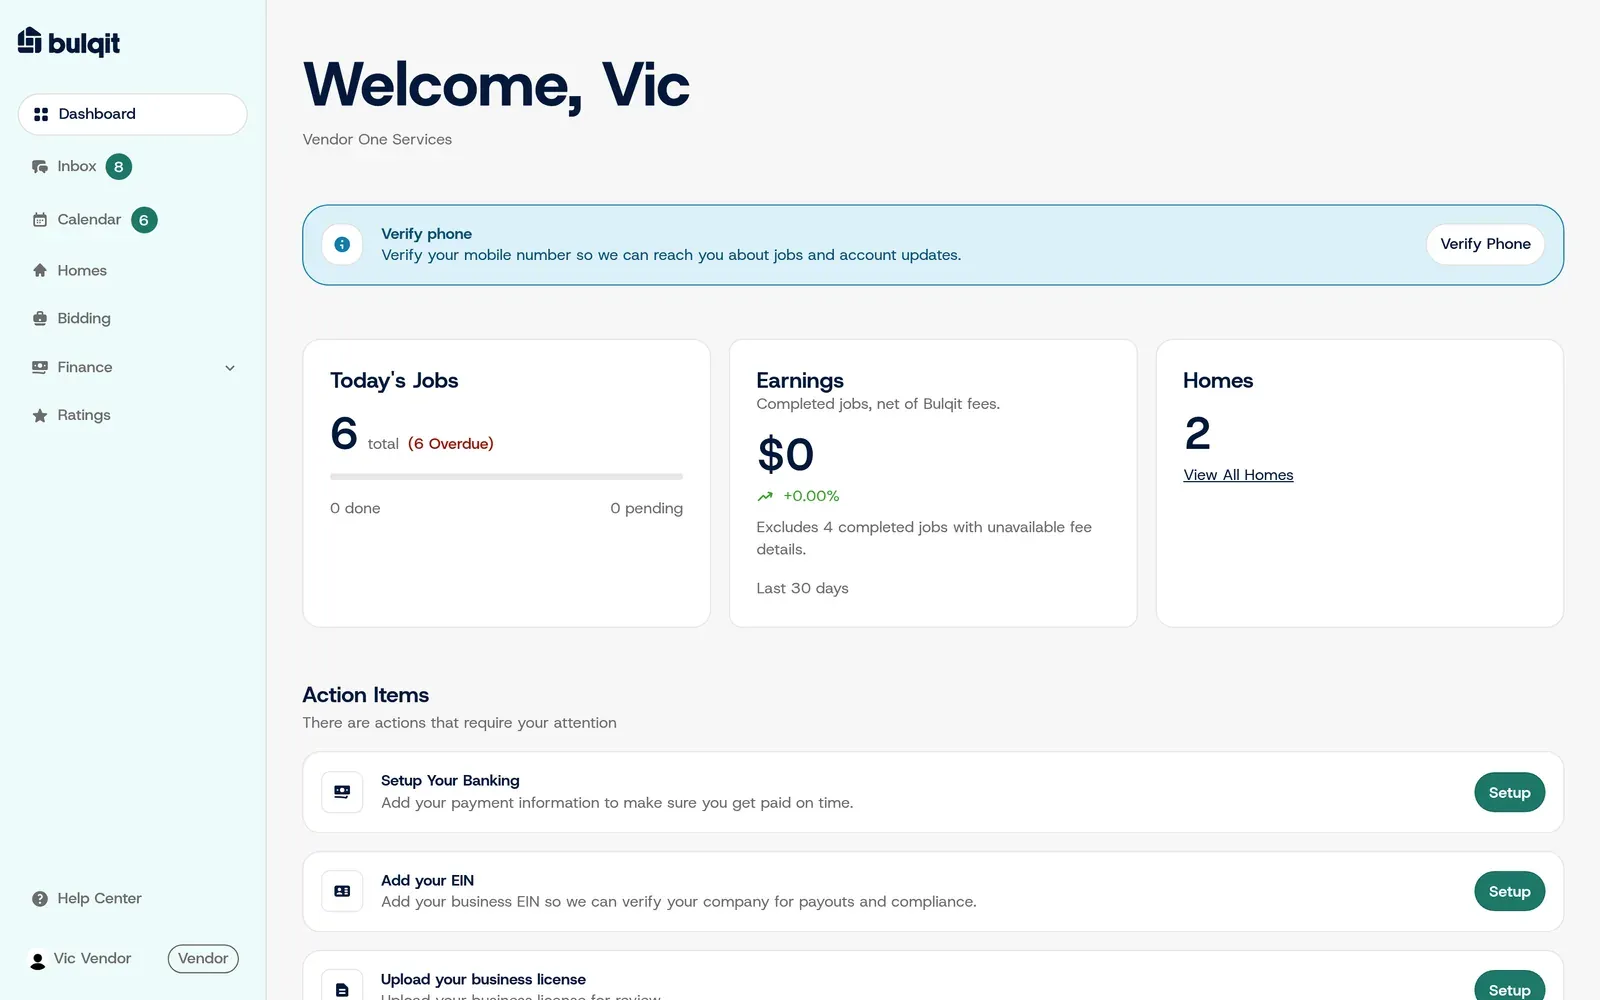Click the "Vendor One Services" text

click(377, 139)
